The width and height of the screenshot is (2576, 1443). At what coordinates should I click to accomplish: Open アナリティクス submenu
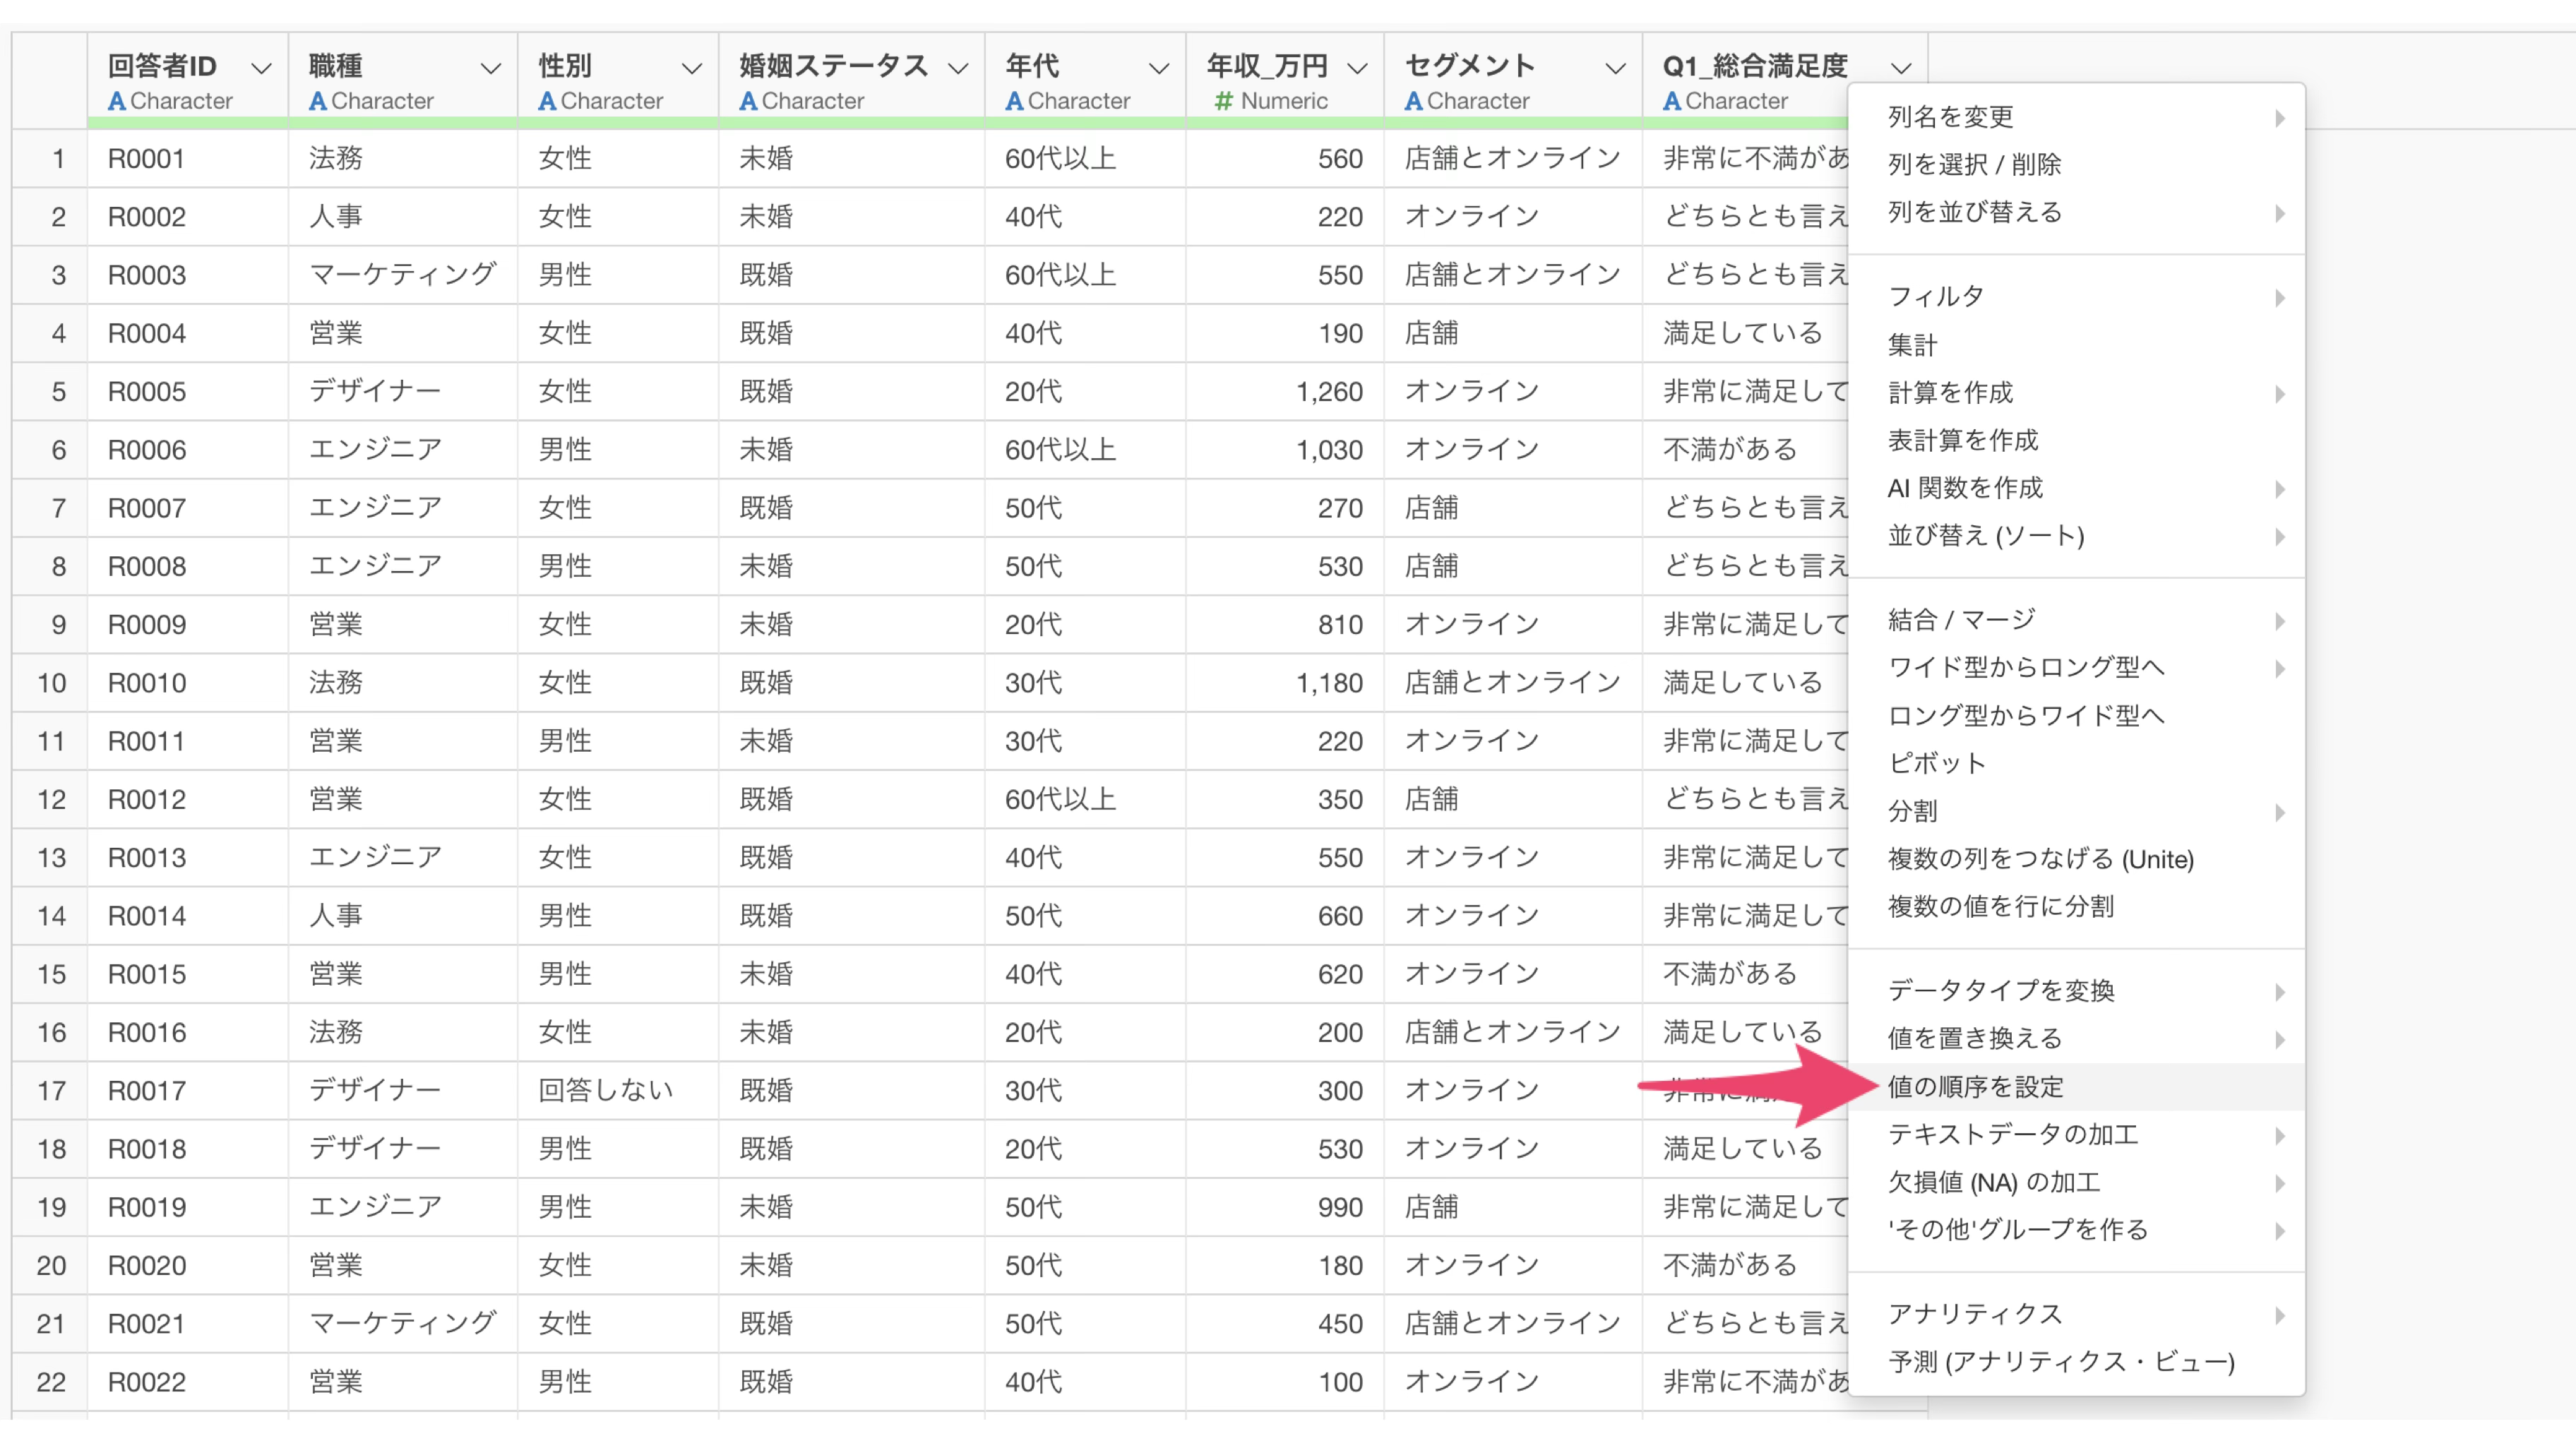pyautogui.click(x=2076, y=1314)
